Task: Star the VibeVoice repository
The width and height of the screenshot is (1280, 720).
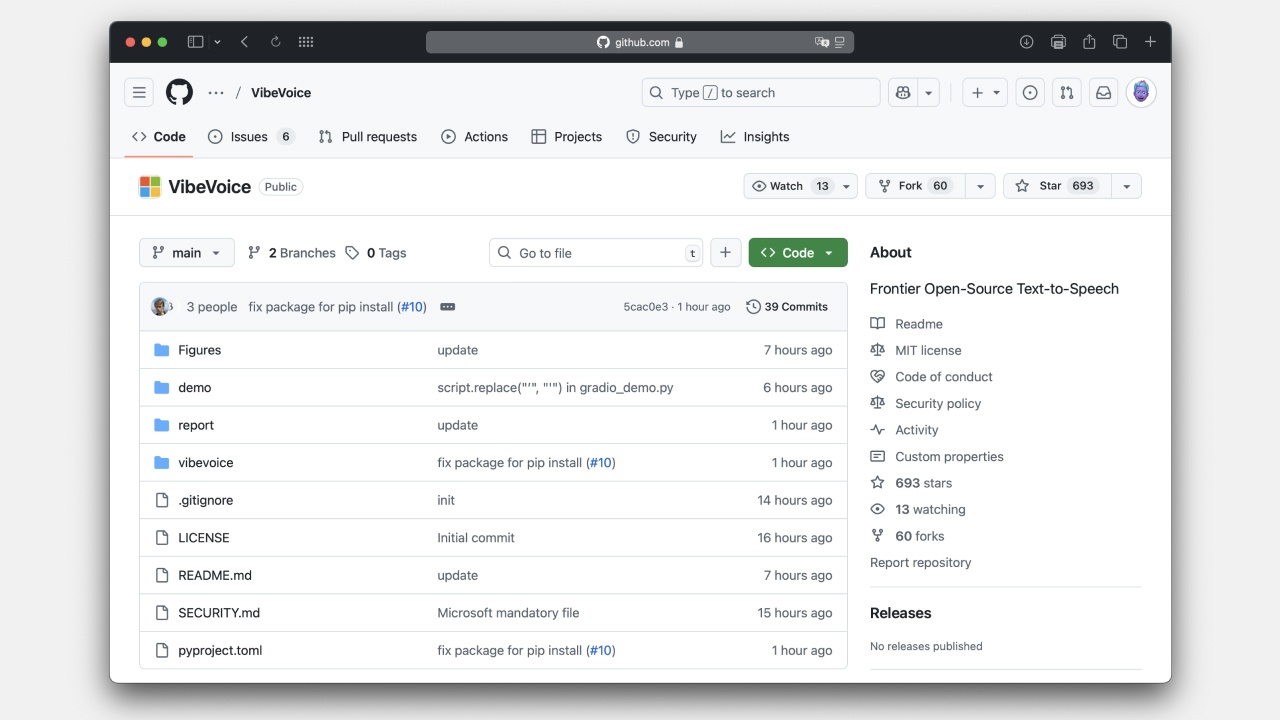Action: (1058, 186)
